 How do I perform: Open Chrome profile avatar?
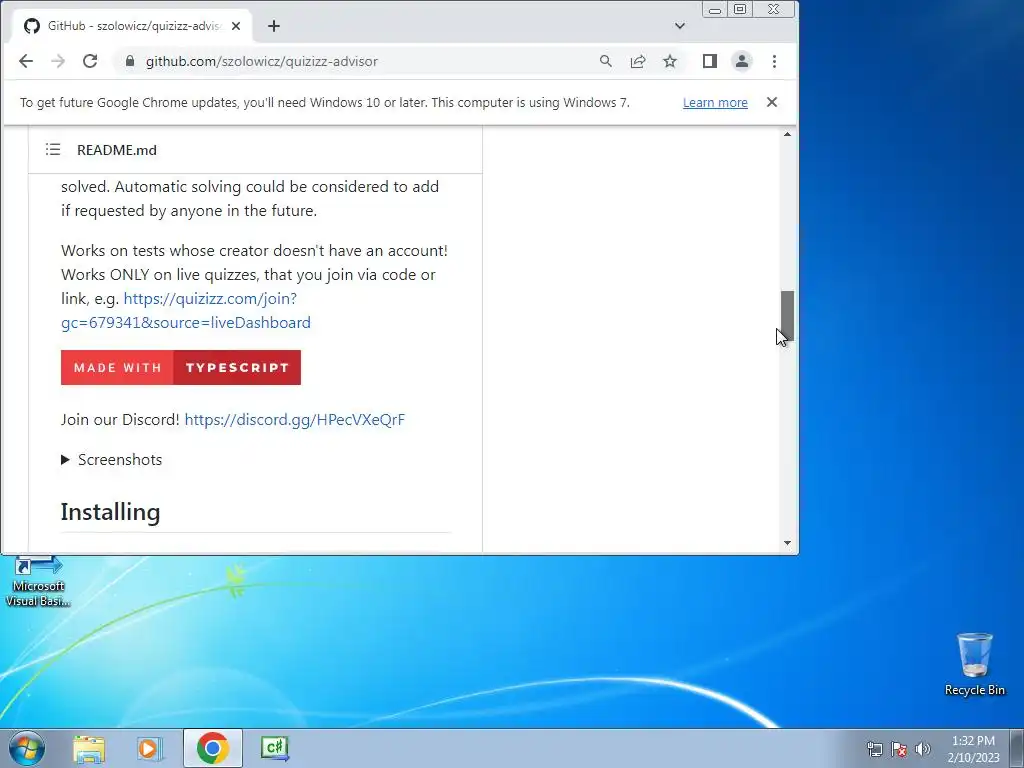point(742,61)
